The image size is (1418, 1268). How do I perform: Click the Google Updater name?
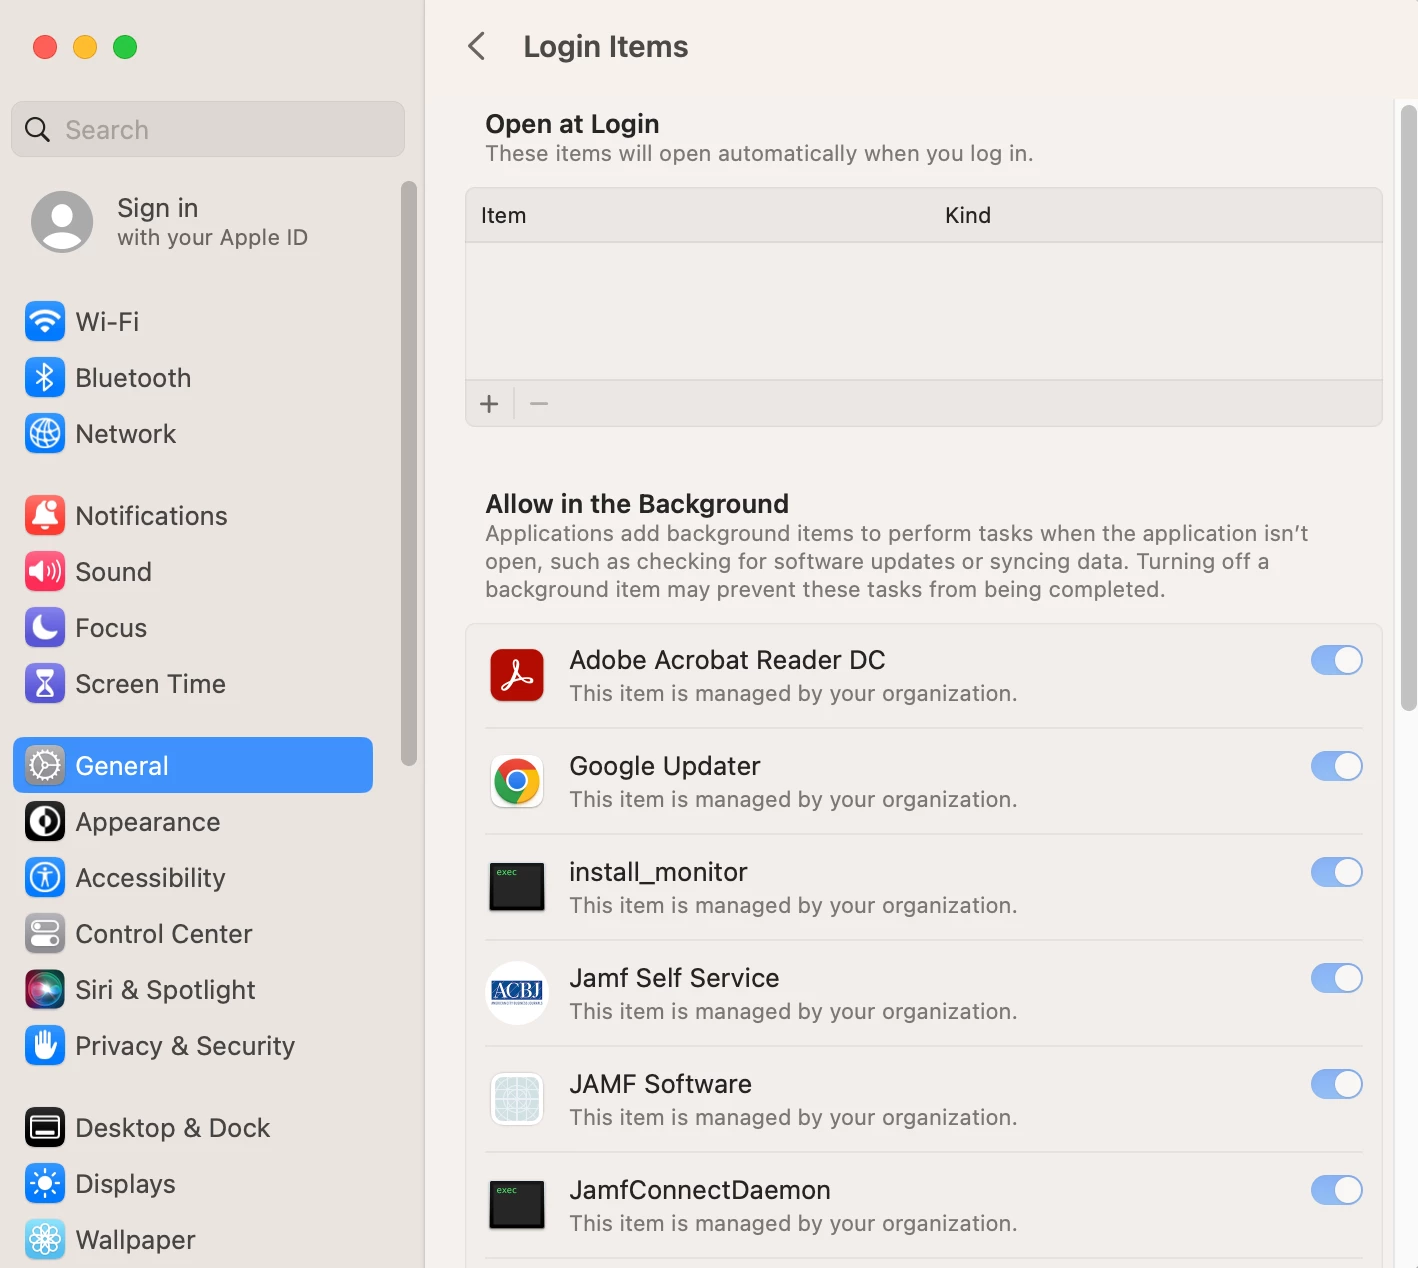point(665,766)
